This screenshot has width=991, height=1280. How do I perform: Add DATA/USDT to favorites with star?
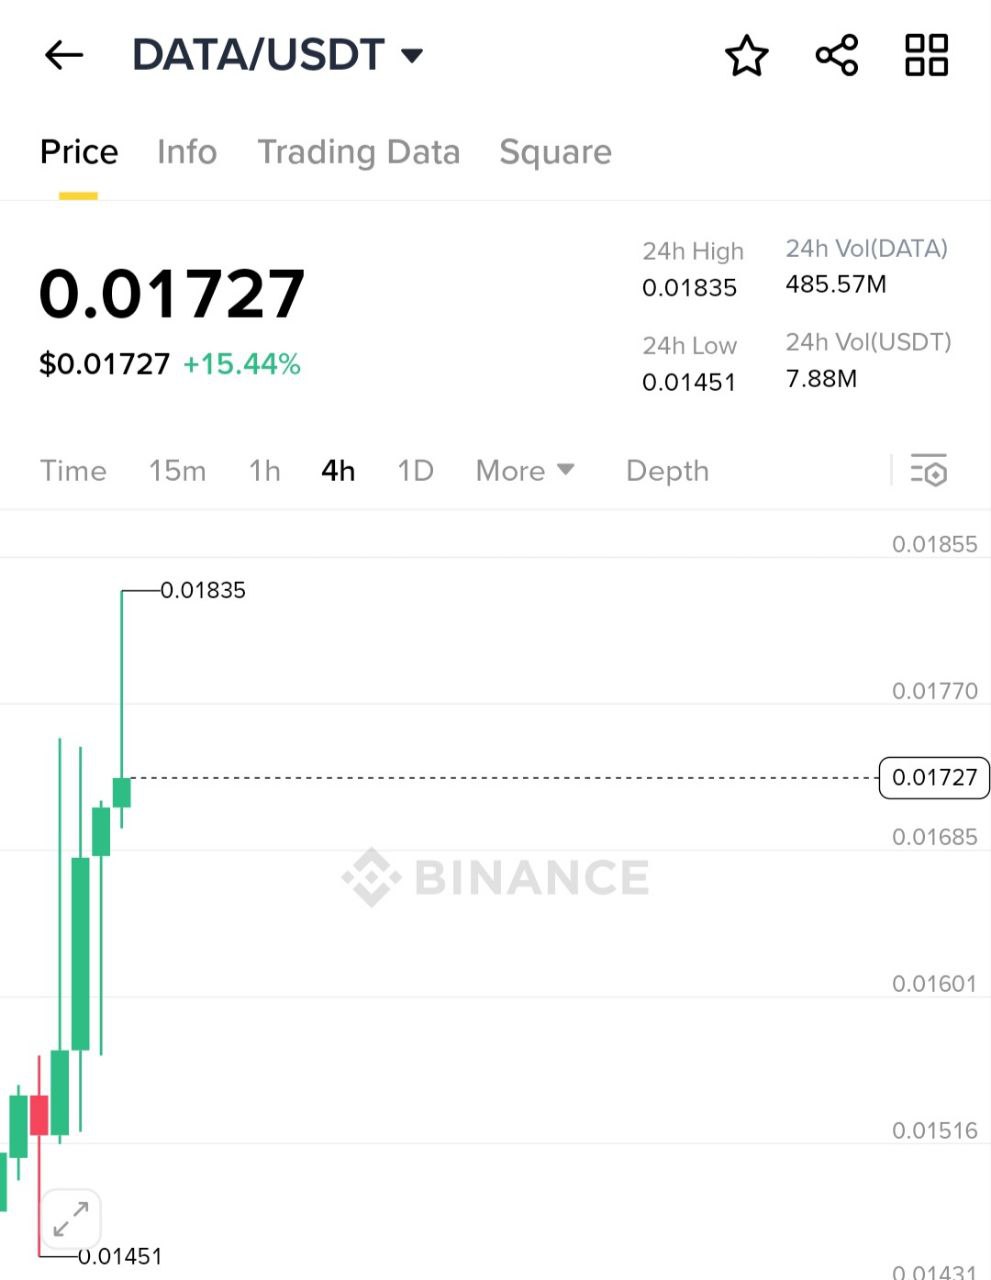[747, 55]
